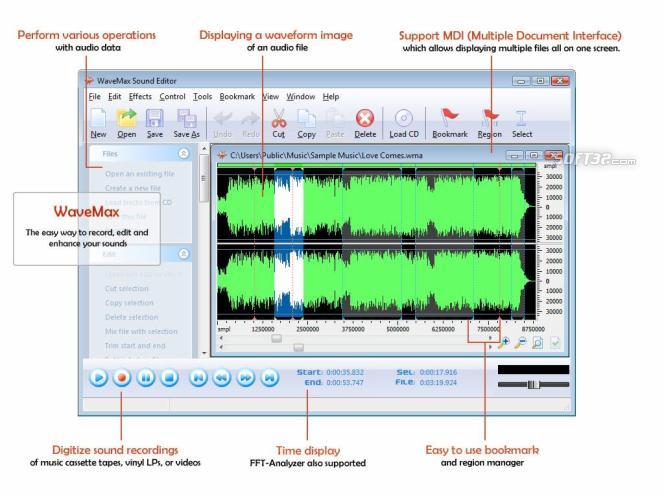Open the View menu
This screenshot has height=498, width=664.
(x=271, y=97)
